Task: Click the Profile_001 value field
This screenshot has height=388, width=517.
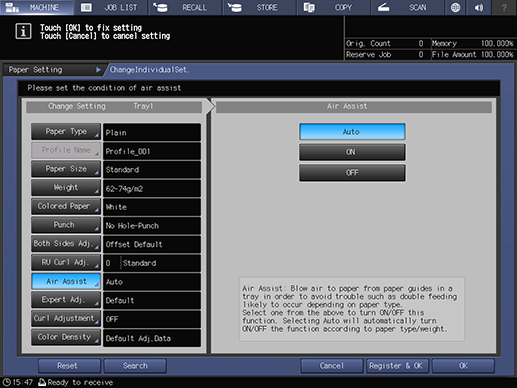Action: tap(152, 151)
